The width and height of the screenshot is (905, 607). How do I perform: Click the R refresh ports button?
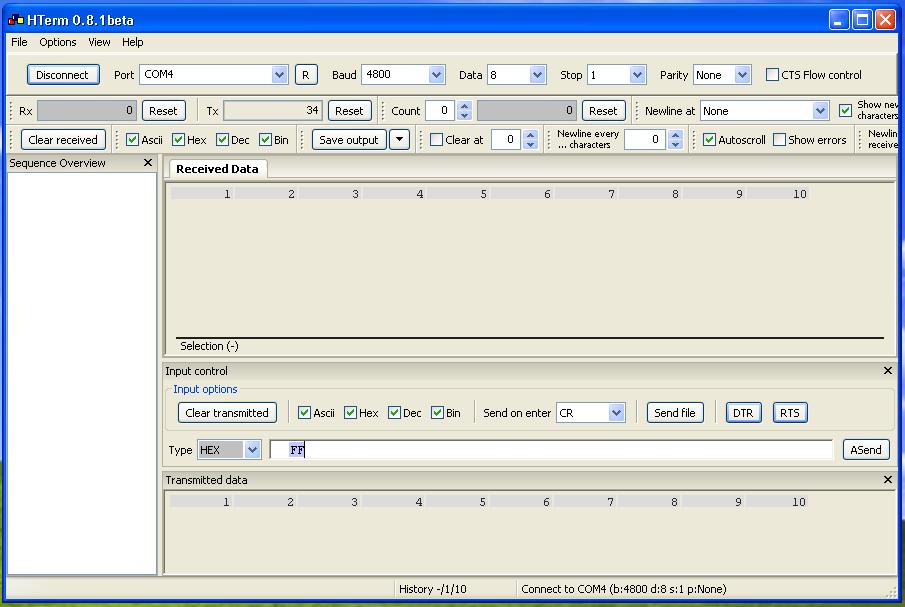pyautogui.click(x=306, y=75)
